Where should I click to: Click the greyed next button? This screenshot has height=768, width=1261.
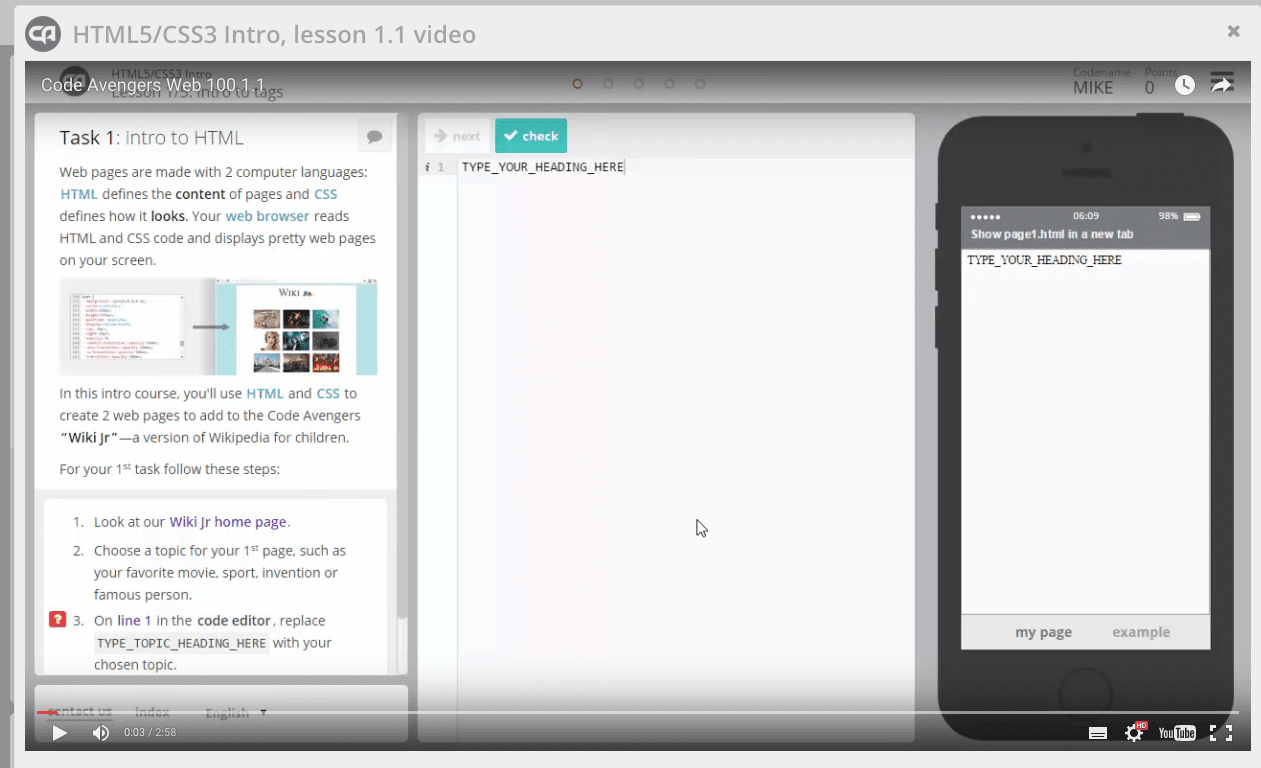tap(456, 136)
